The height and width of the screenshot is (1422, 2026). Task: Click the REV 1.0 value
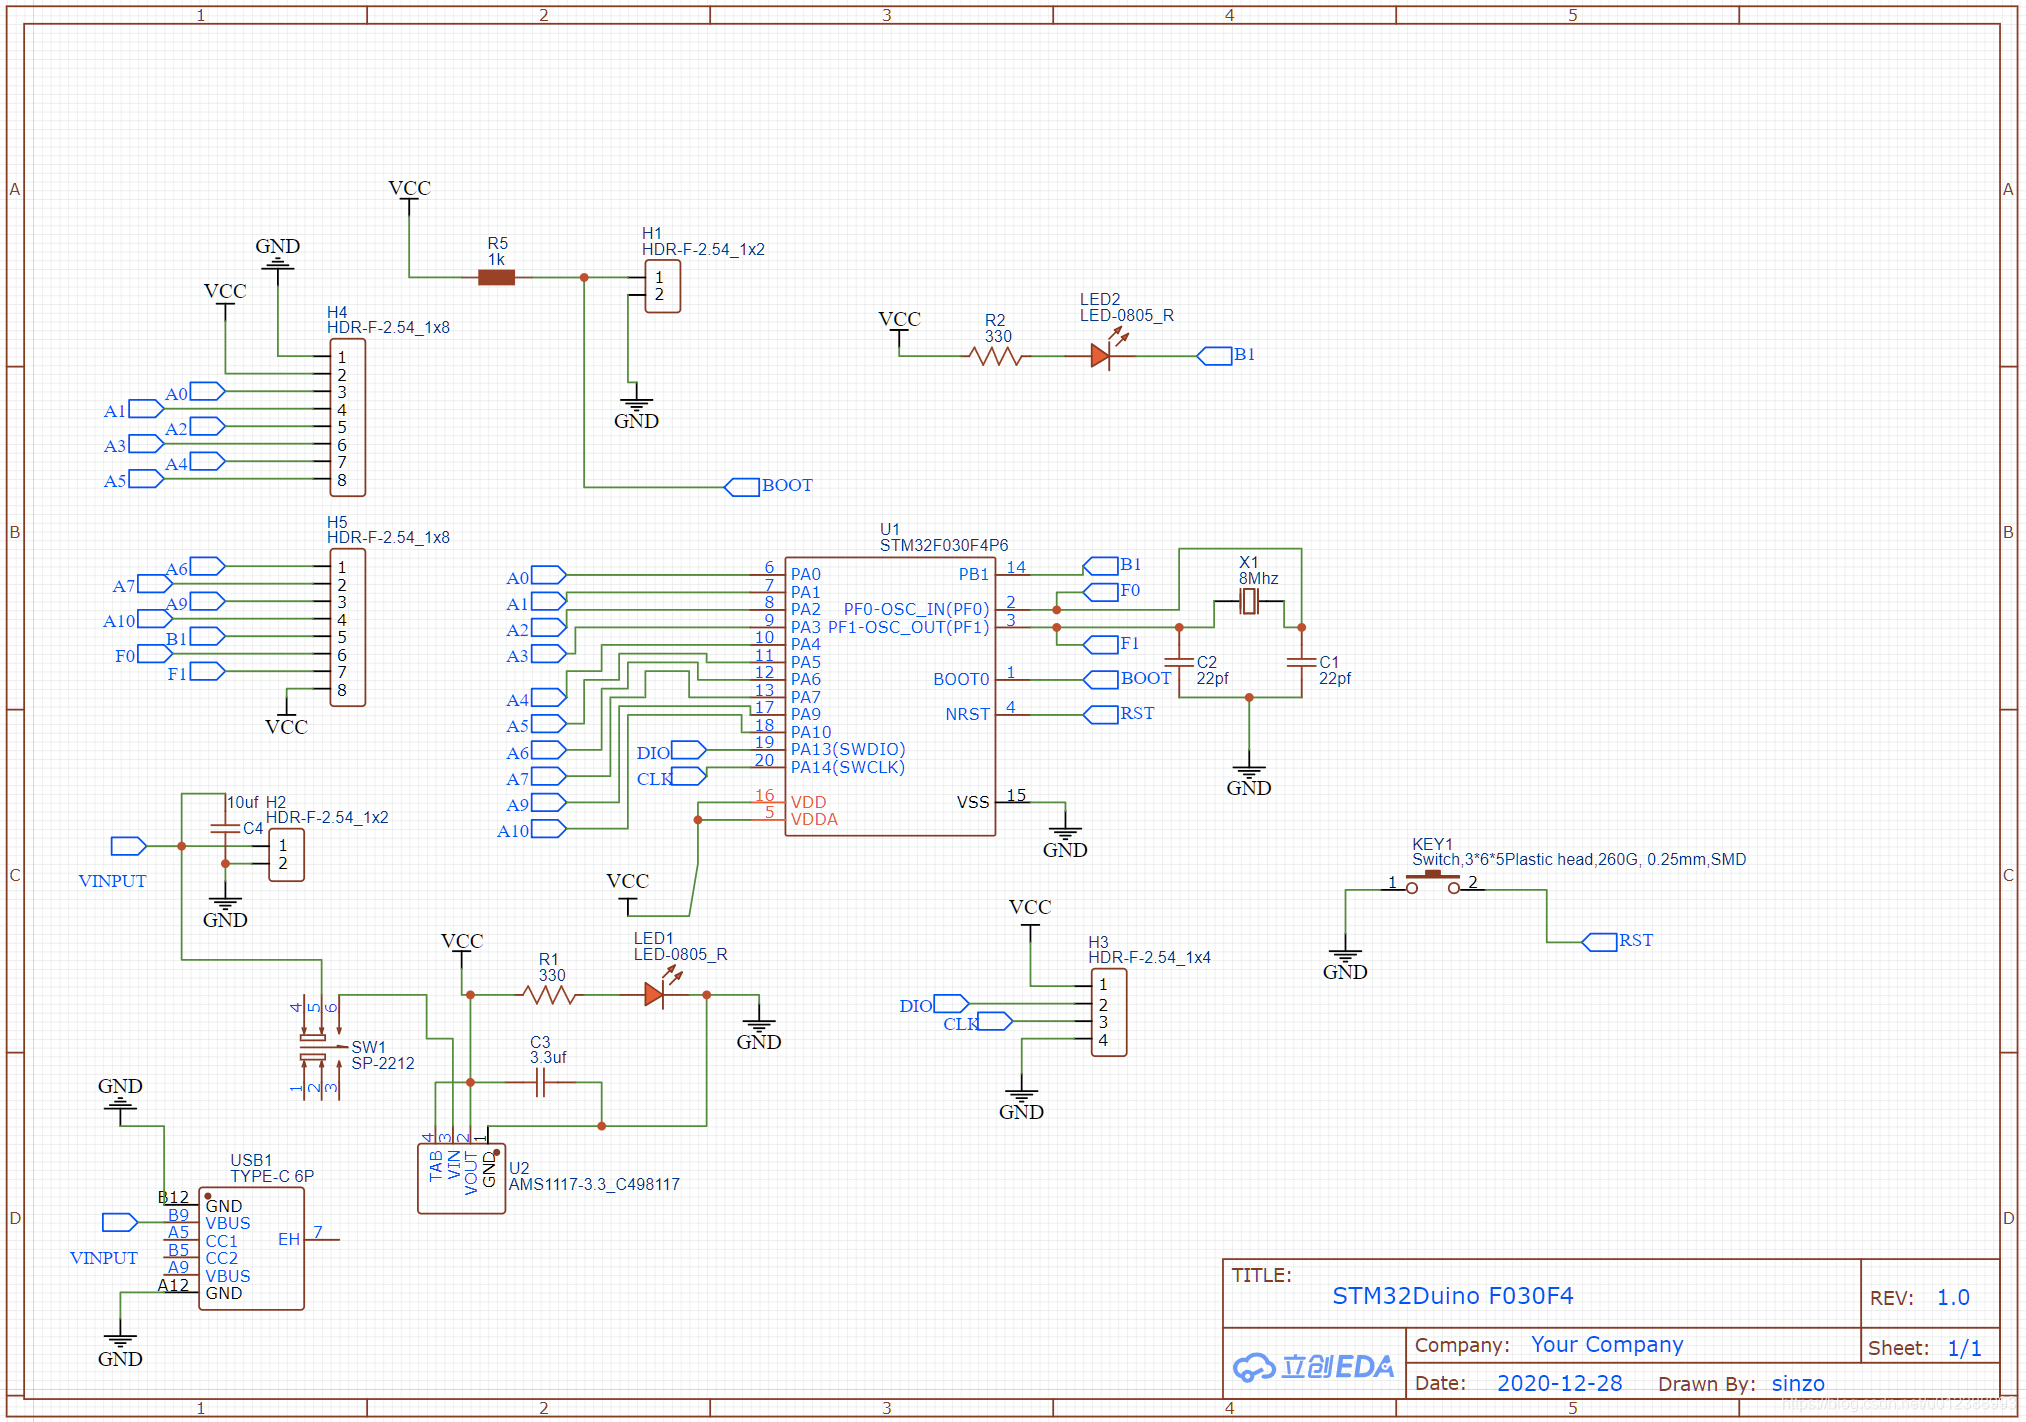pyautogui.click(x=1952, y=1297)
